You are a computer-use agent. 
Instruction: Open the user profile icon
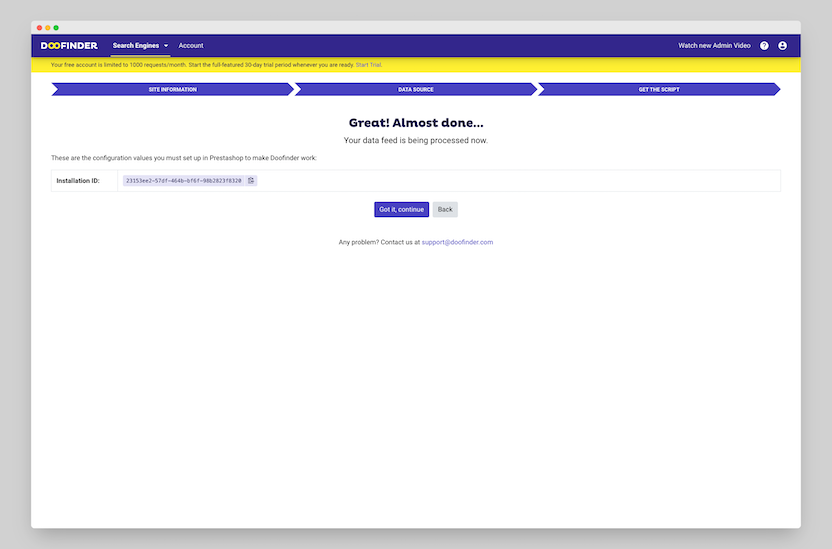(782, 46)
